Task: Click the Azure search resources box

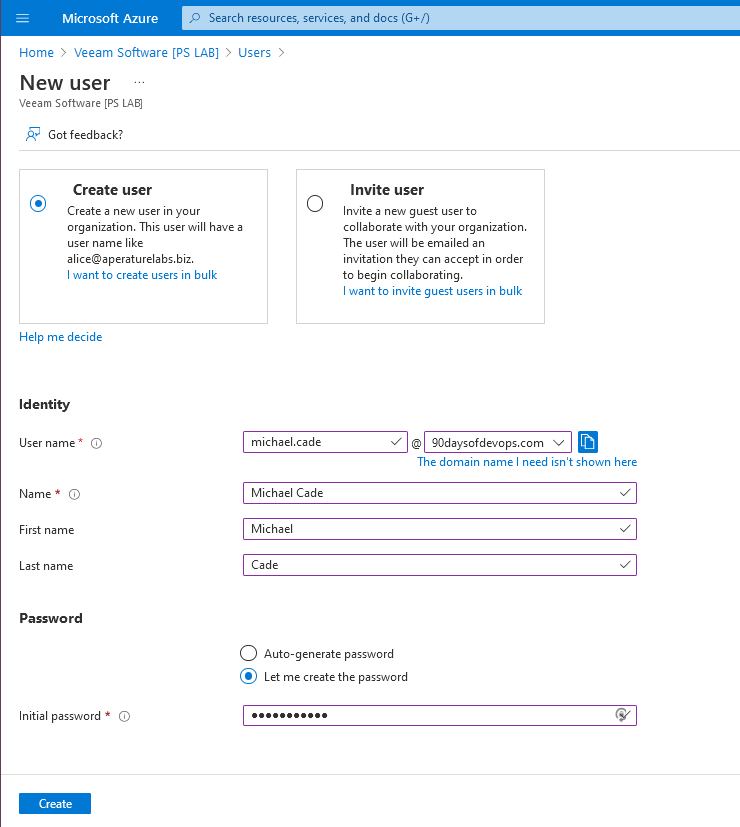Action: pos(460,18)
